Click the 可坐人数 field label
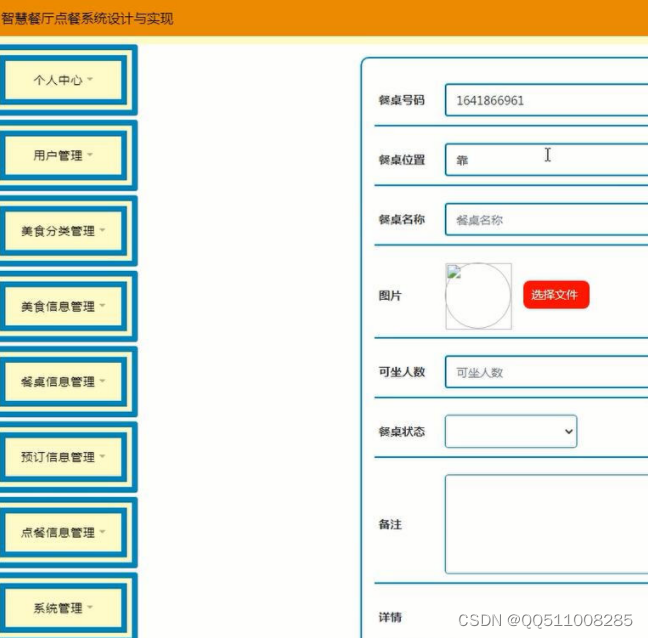Screen dimensions: 648x638 tap(401, 372)
